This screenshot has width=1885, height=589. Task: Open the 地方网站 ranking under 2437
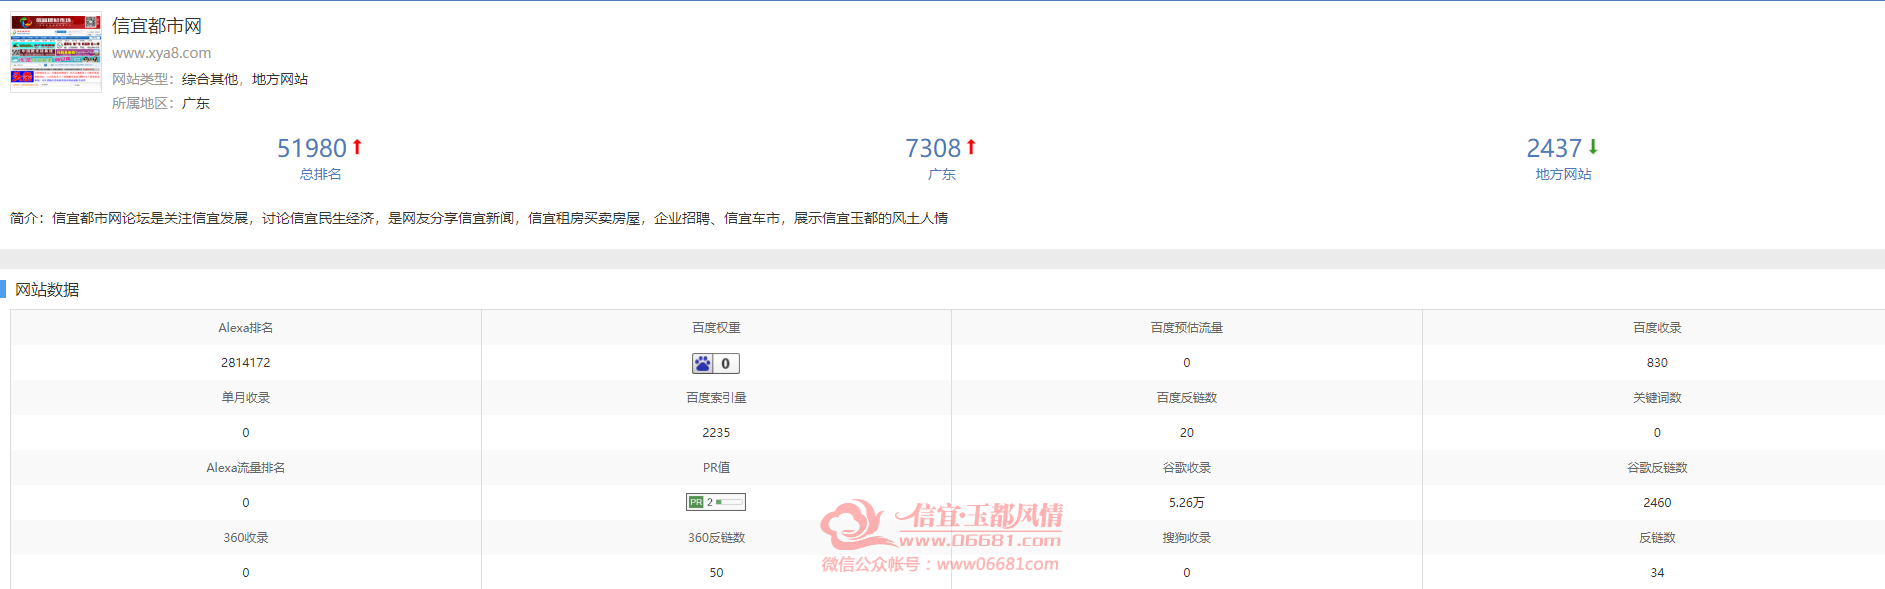[1564, 174]
